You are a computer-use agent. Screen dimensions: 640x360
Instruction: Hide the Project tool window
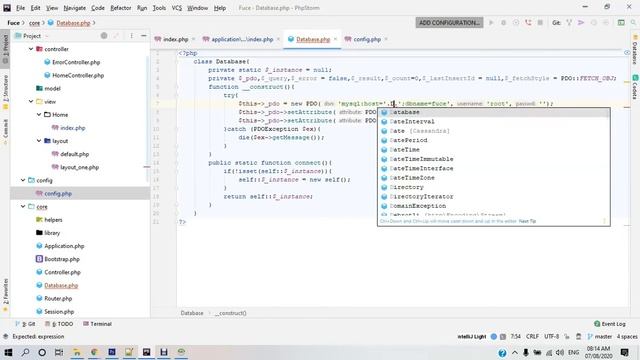pos(144,36)
